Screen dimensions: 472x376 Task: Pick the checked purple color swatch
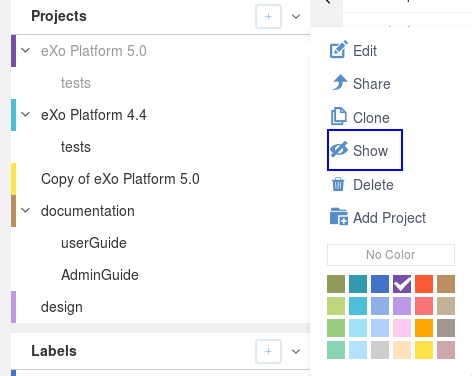(402, 284)
